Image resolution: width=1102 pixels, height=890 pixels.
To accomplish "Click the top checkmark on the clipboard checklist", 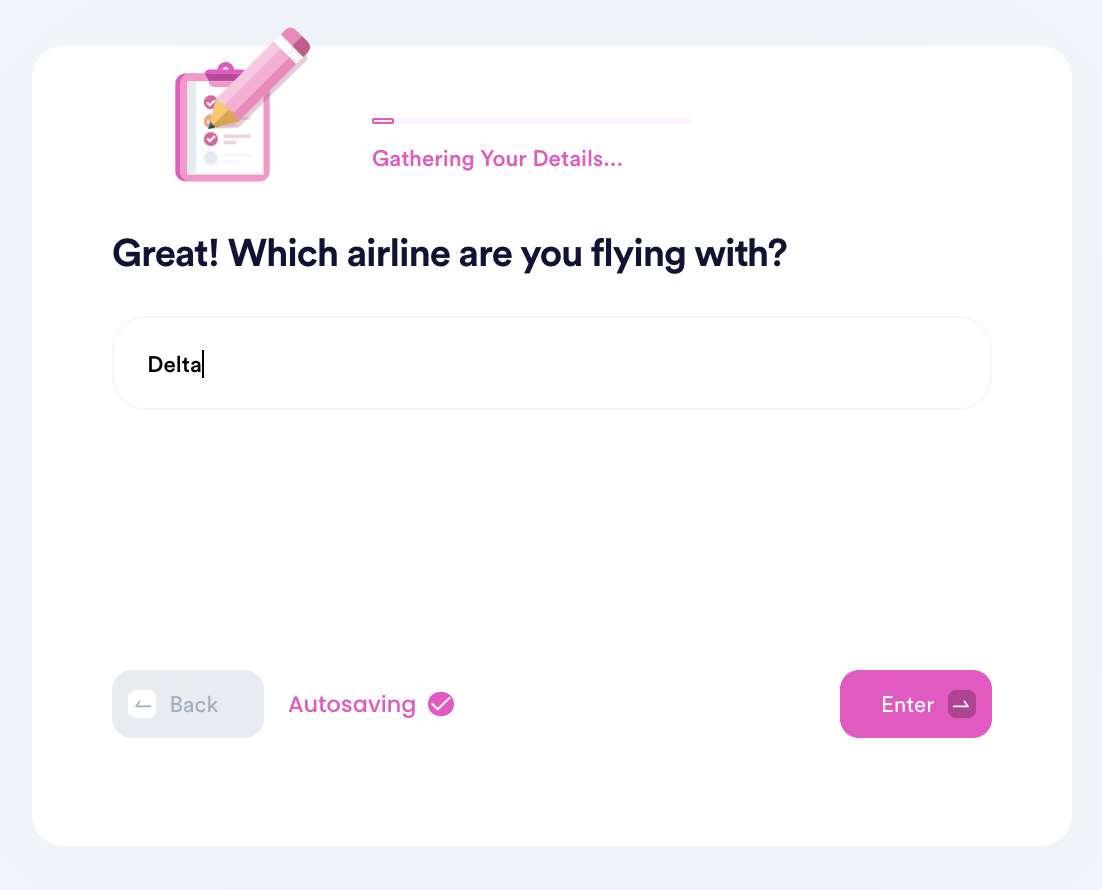I will click(209, 103).
